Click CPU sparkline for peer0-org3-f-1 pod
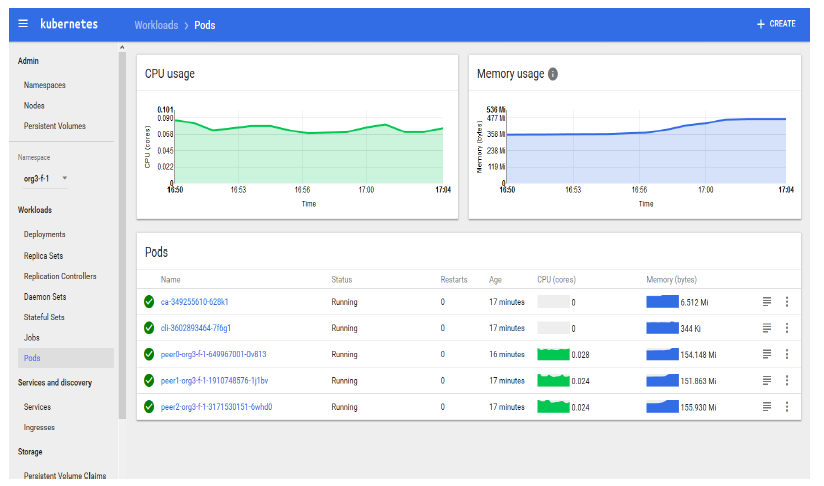Screen dimensions: 824x486 [553, 354]
